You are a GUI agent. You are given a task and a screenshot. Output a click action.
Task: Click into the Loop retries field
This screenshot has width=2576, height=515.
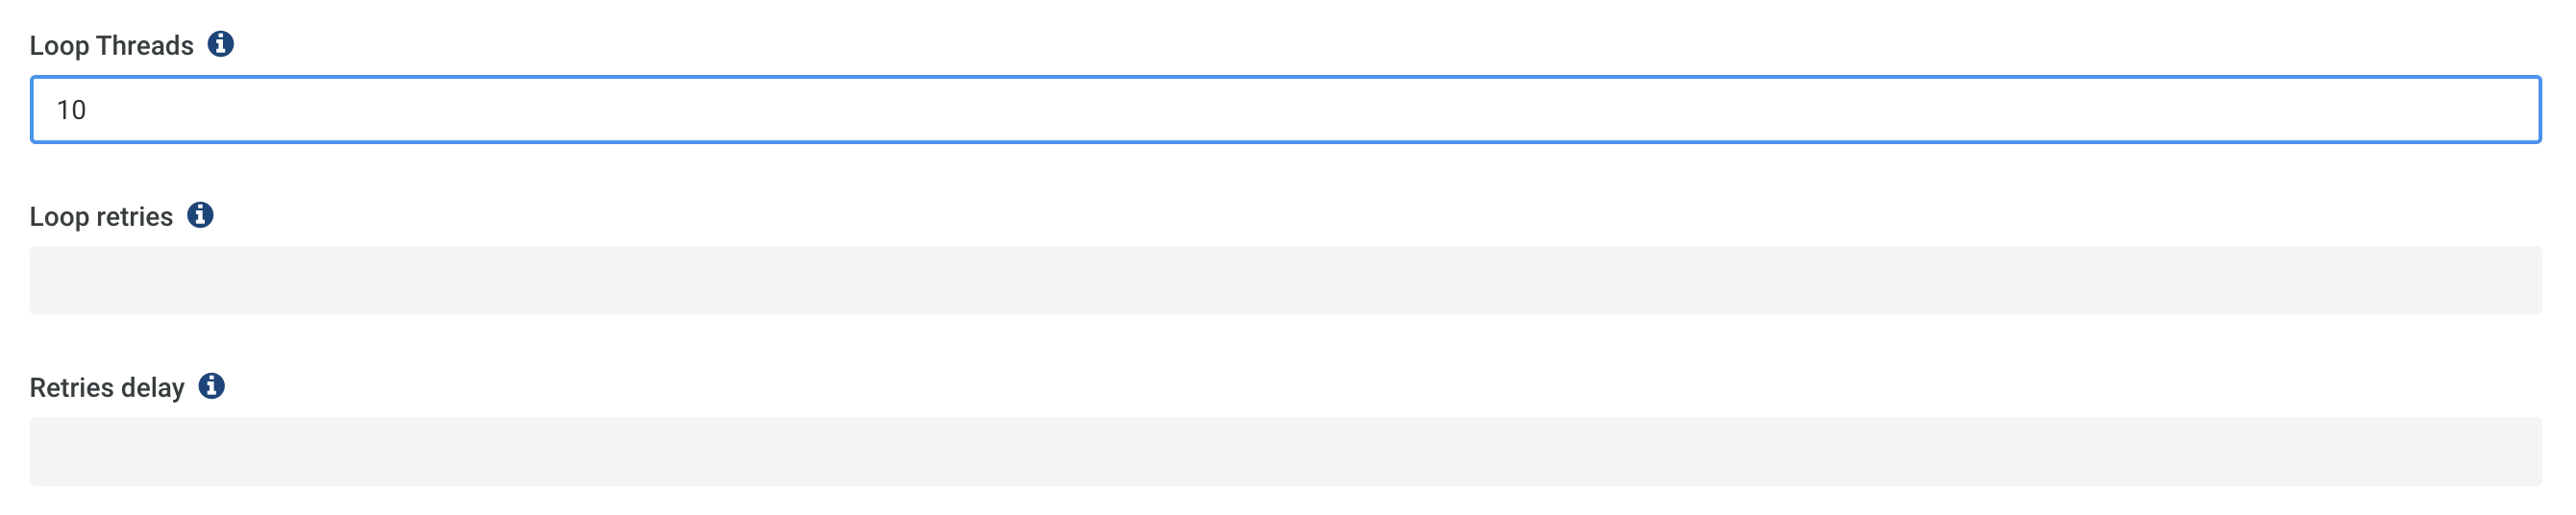1285,281
